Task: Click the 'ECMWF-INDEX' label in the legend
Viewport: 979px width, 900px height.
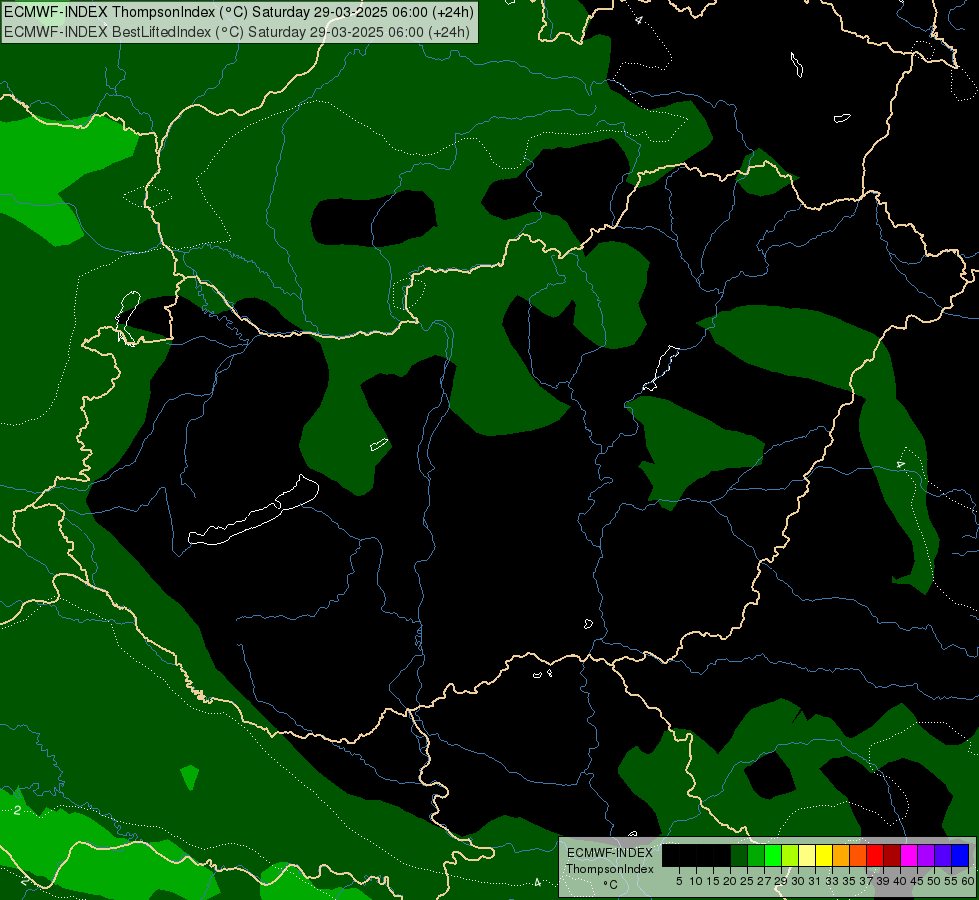Action: click(x=610, y=853)
